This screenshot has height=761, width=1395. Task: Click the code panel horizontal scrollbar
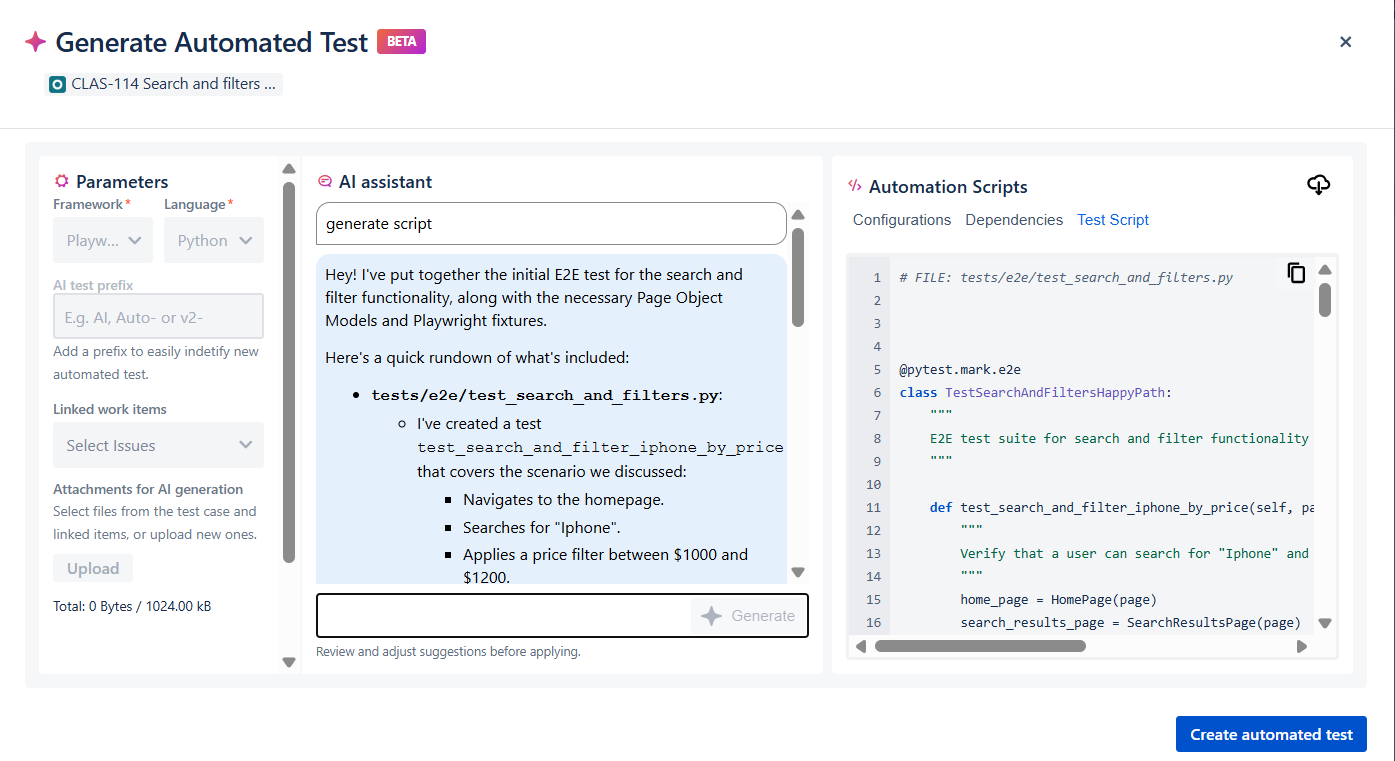(980, 646)
